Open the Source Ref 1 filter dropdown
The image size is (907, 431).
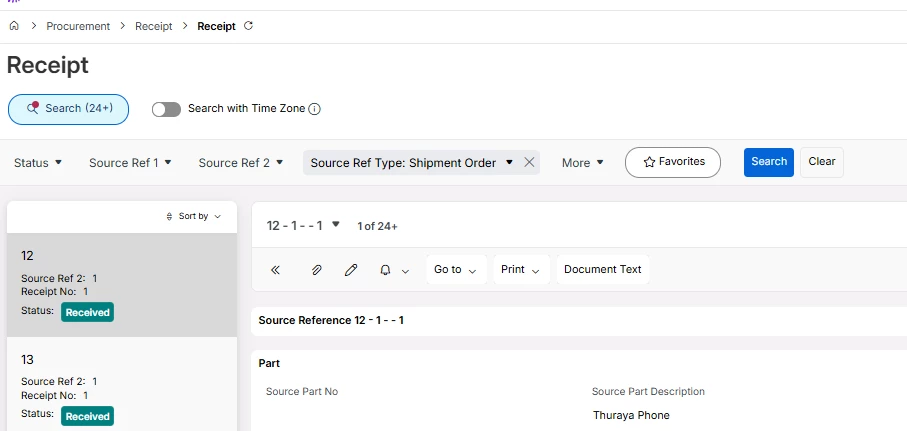click(x=130, y=163)
